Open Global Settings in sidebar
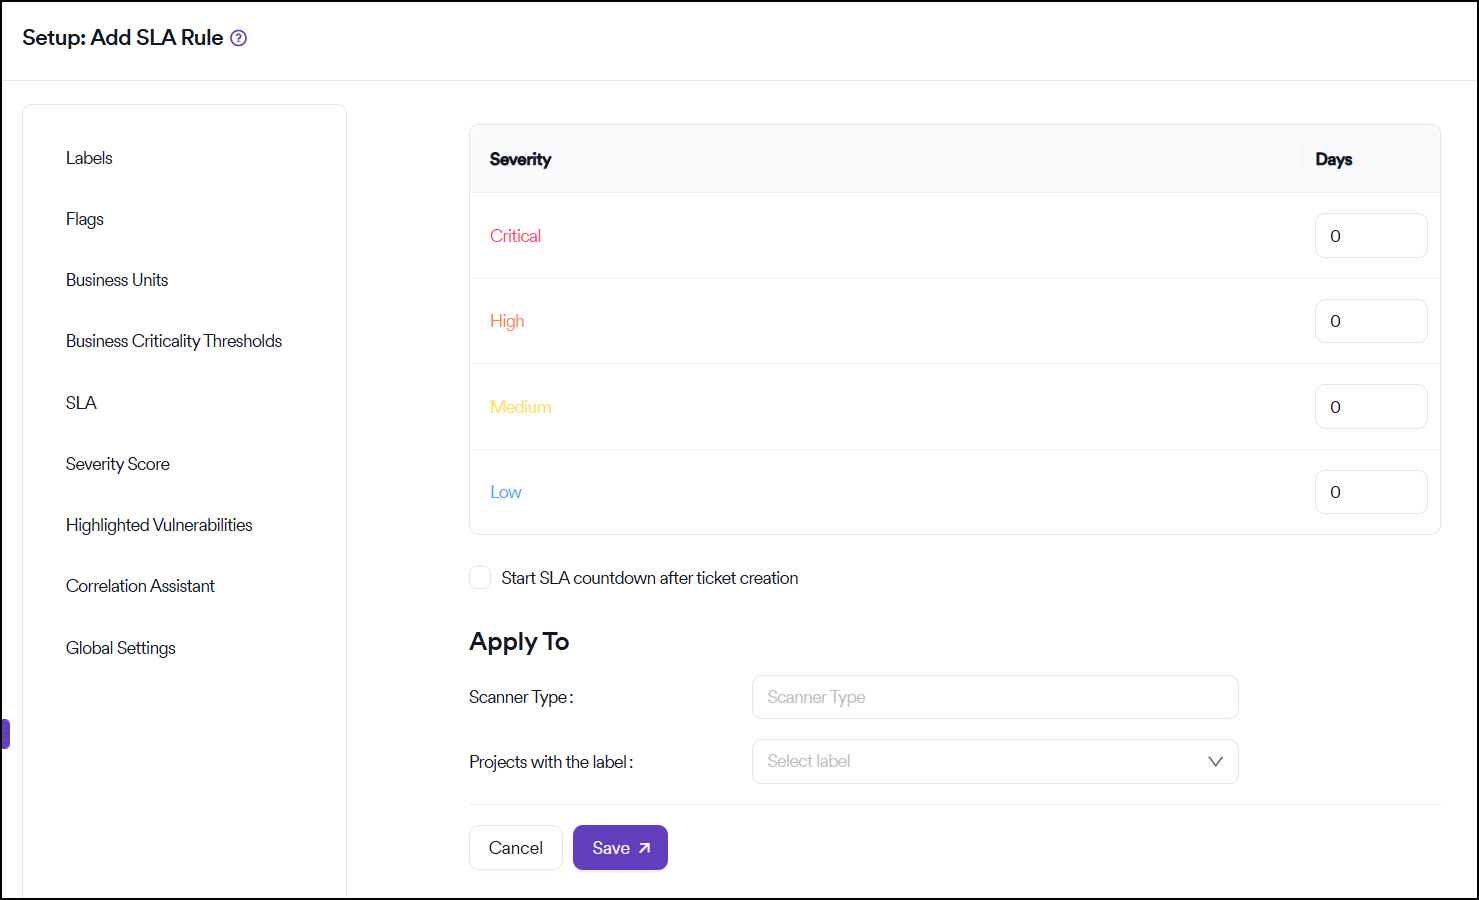 tap(121, 648)
